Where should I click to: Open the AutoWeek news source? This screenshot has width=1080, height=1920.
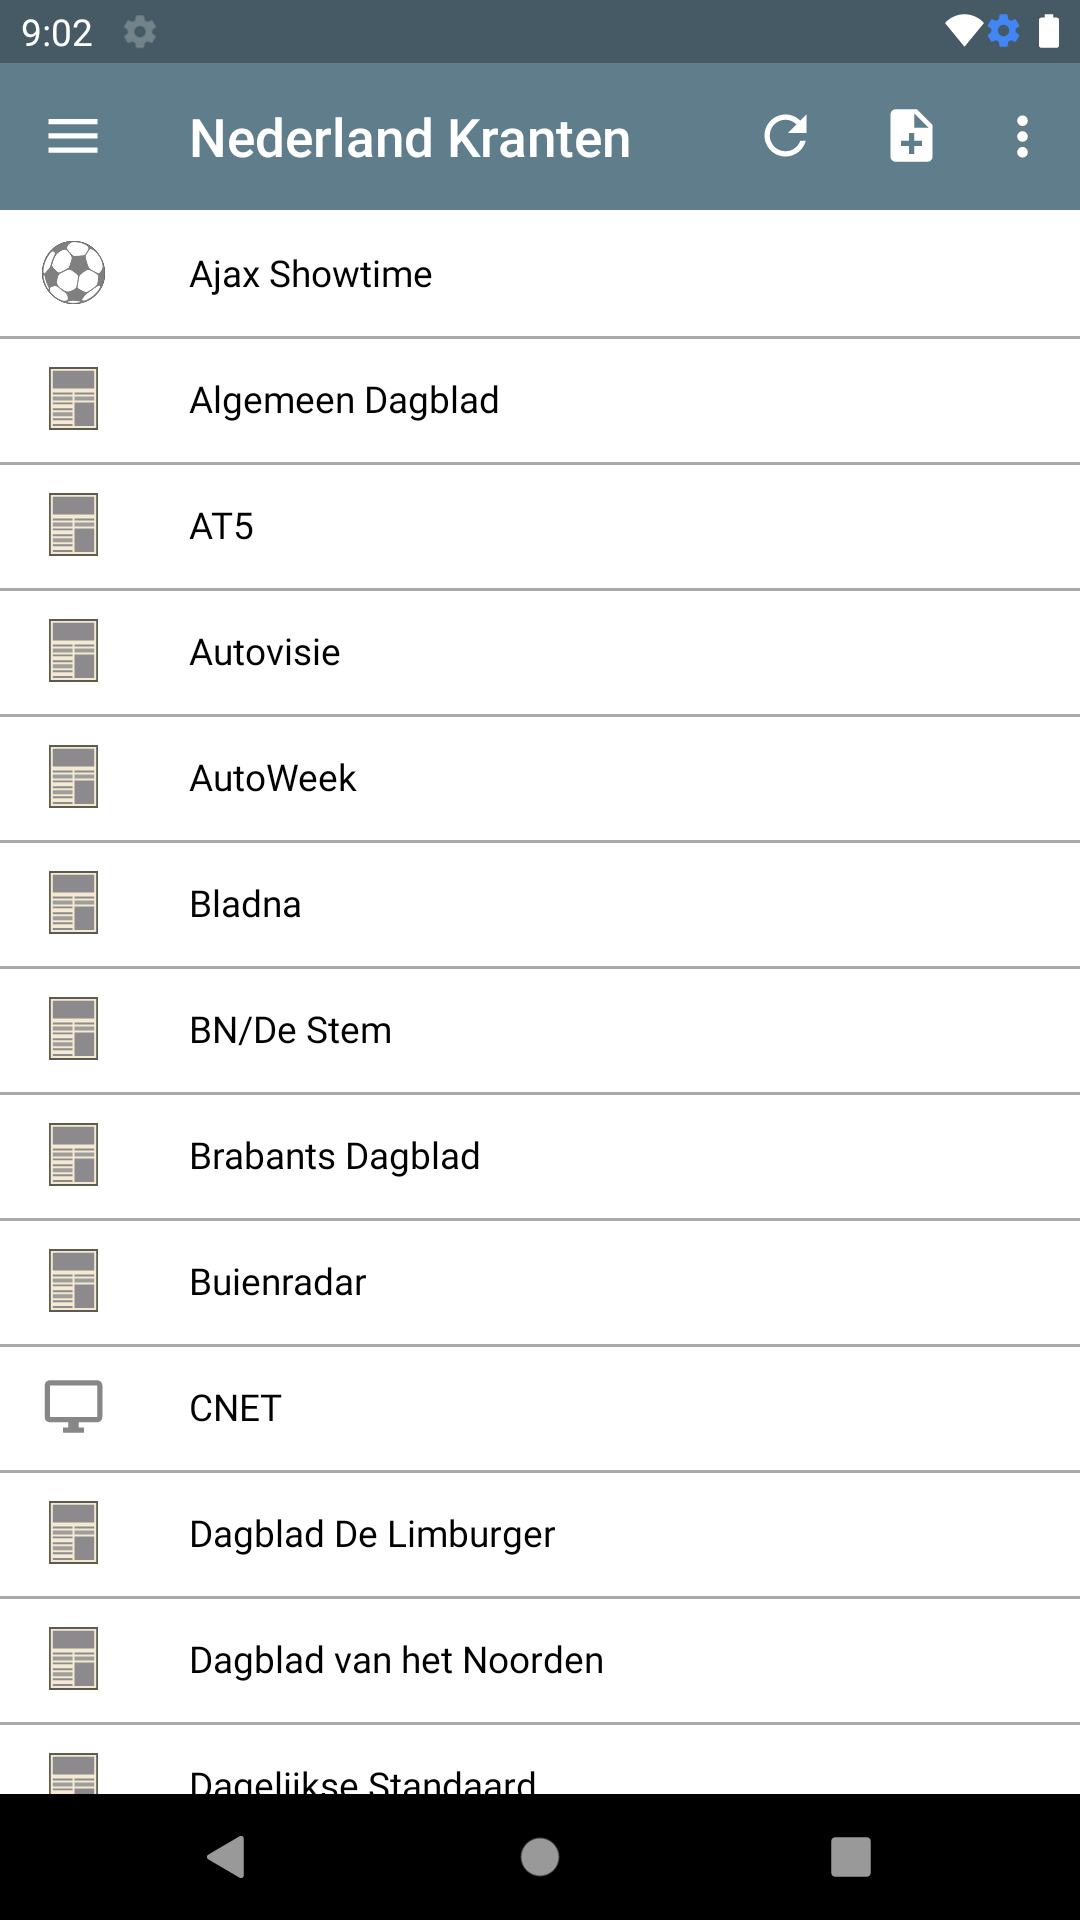coord(273,778)
